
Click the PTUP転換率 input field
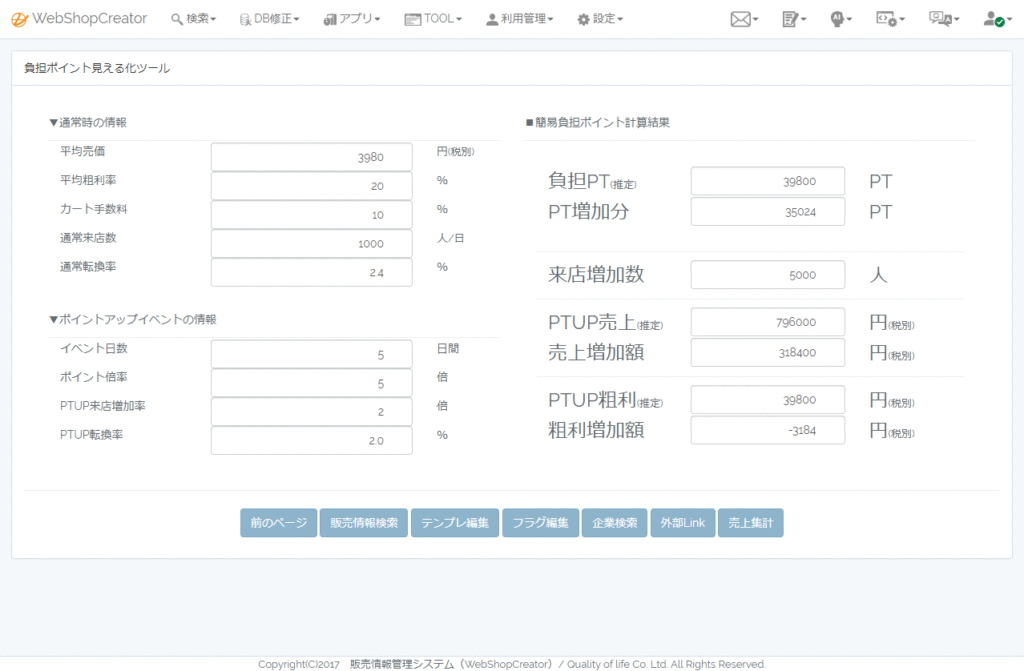312,440
